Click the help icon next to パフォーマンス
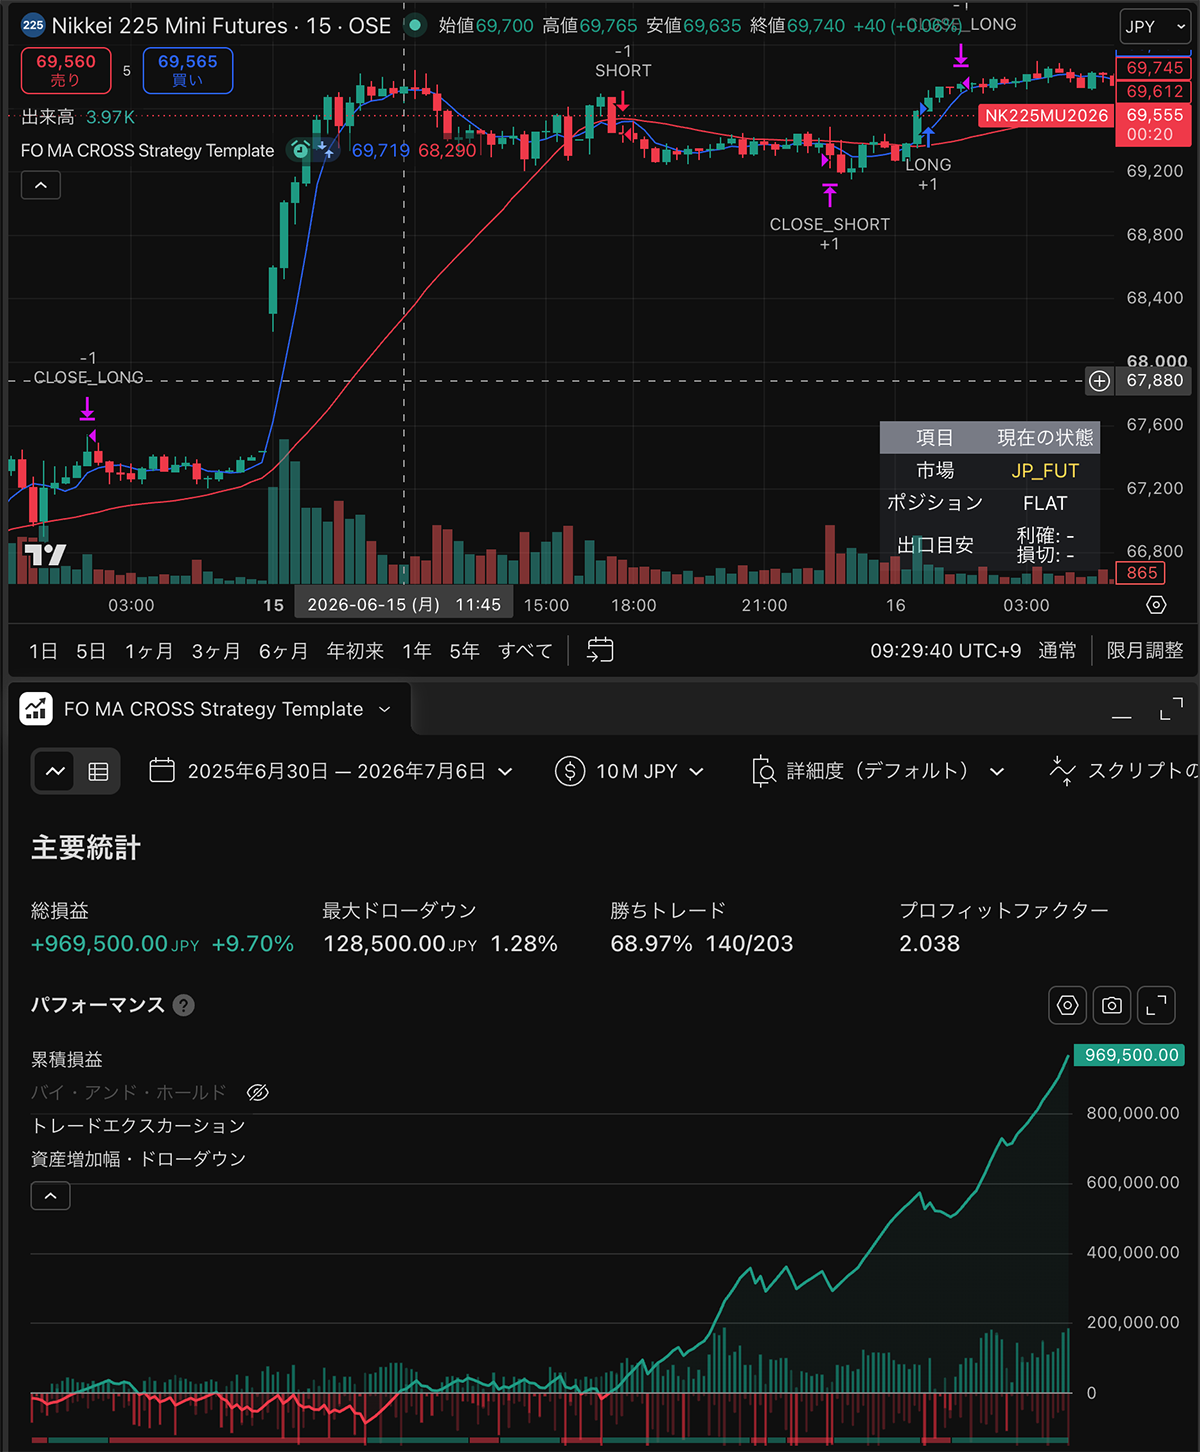 pos(184,1005)
